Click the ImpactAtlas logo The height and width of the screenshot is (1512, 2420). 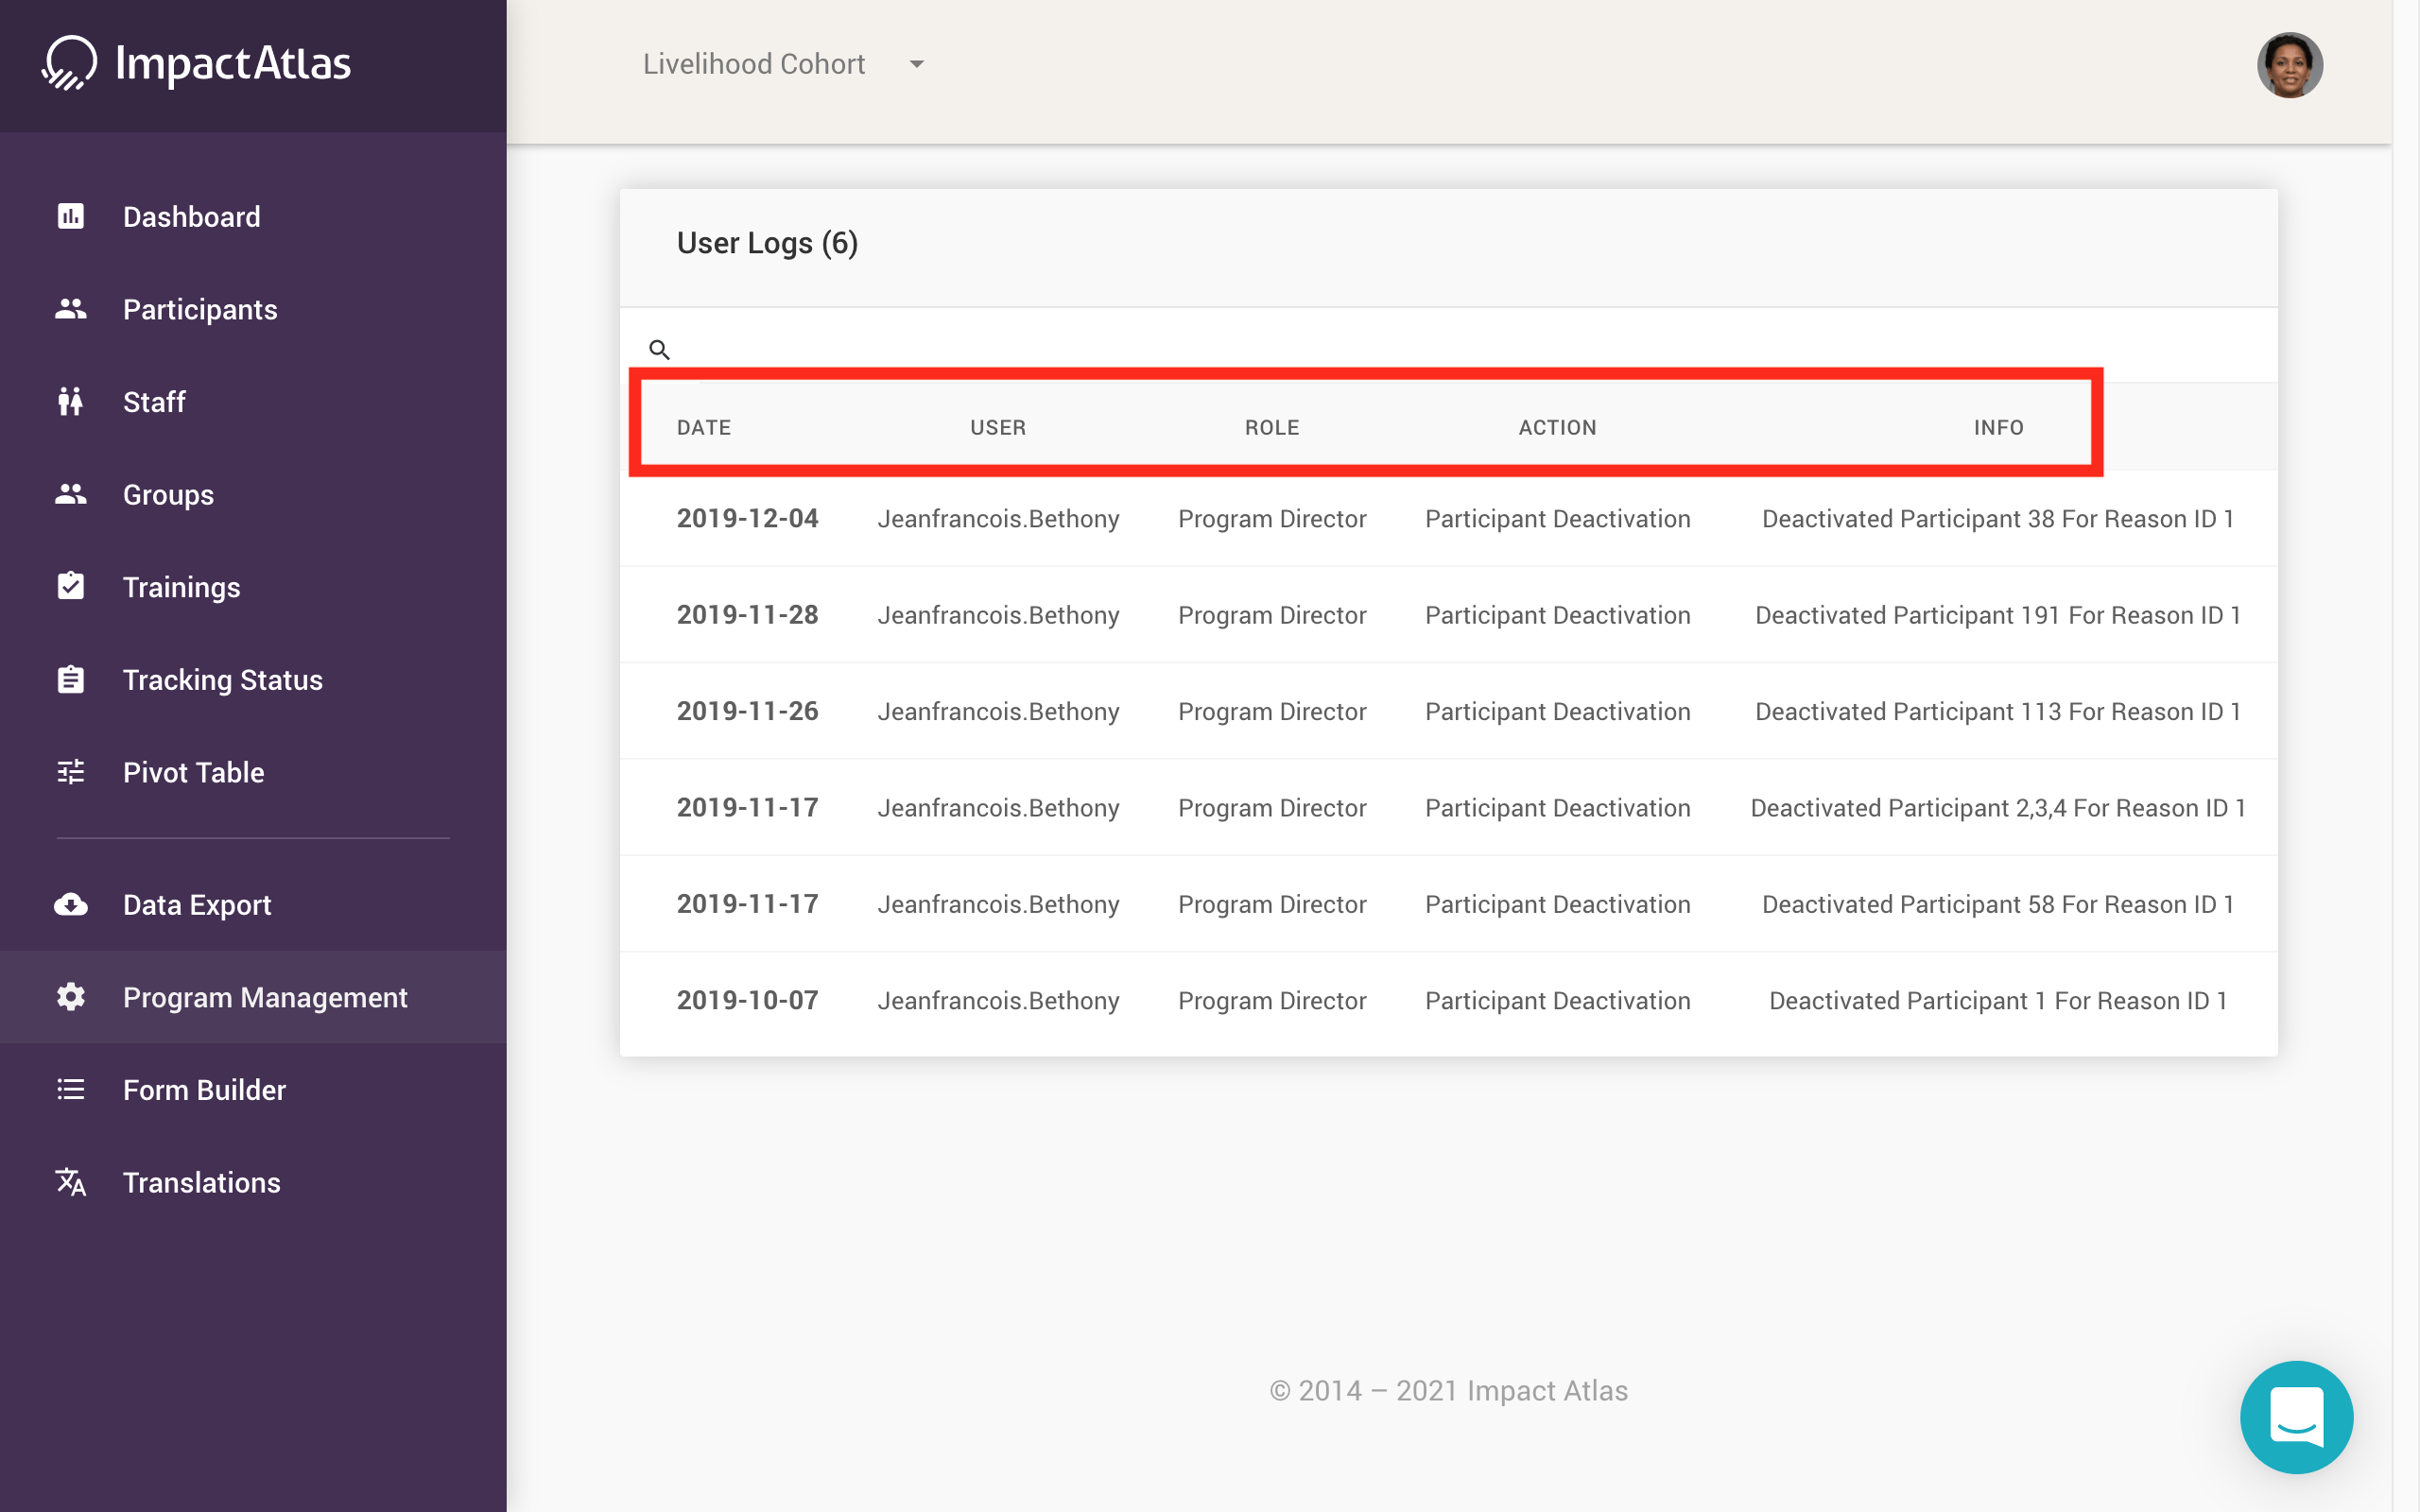[x=197, y=63]
